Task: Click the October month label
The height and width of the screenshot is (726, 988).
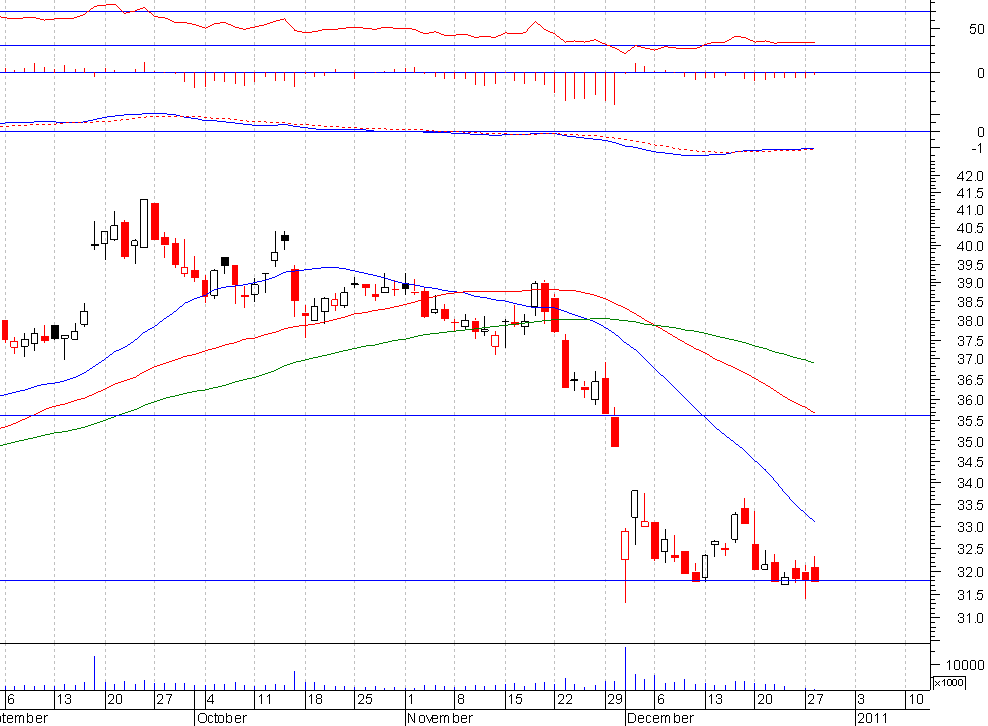Action: [x=222, y=718]
